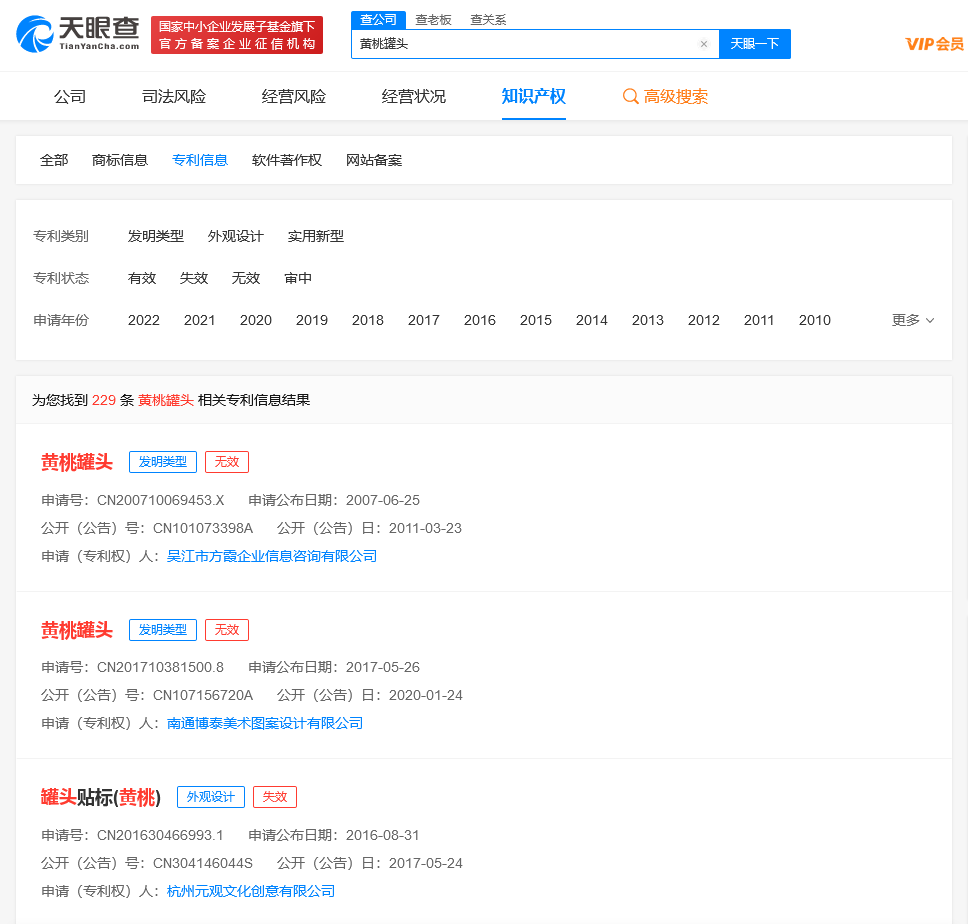The width and height of the screenshot is (968, 924).
Task: Filter patent category by 发明类型
Action: (156, 236)
